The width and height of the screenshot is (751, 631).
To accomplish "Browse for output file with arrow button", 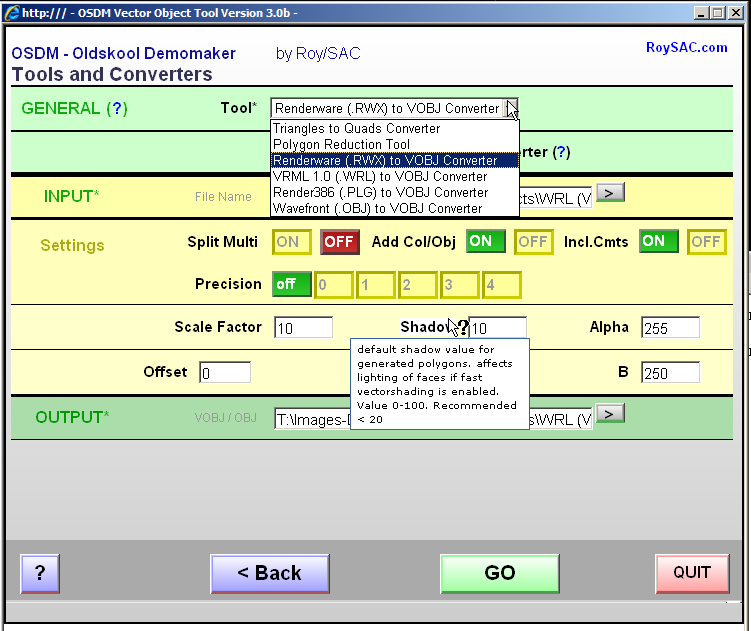I will [610, 413].
